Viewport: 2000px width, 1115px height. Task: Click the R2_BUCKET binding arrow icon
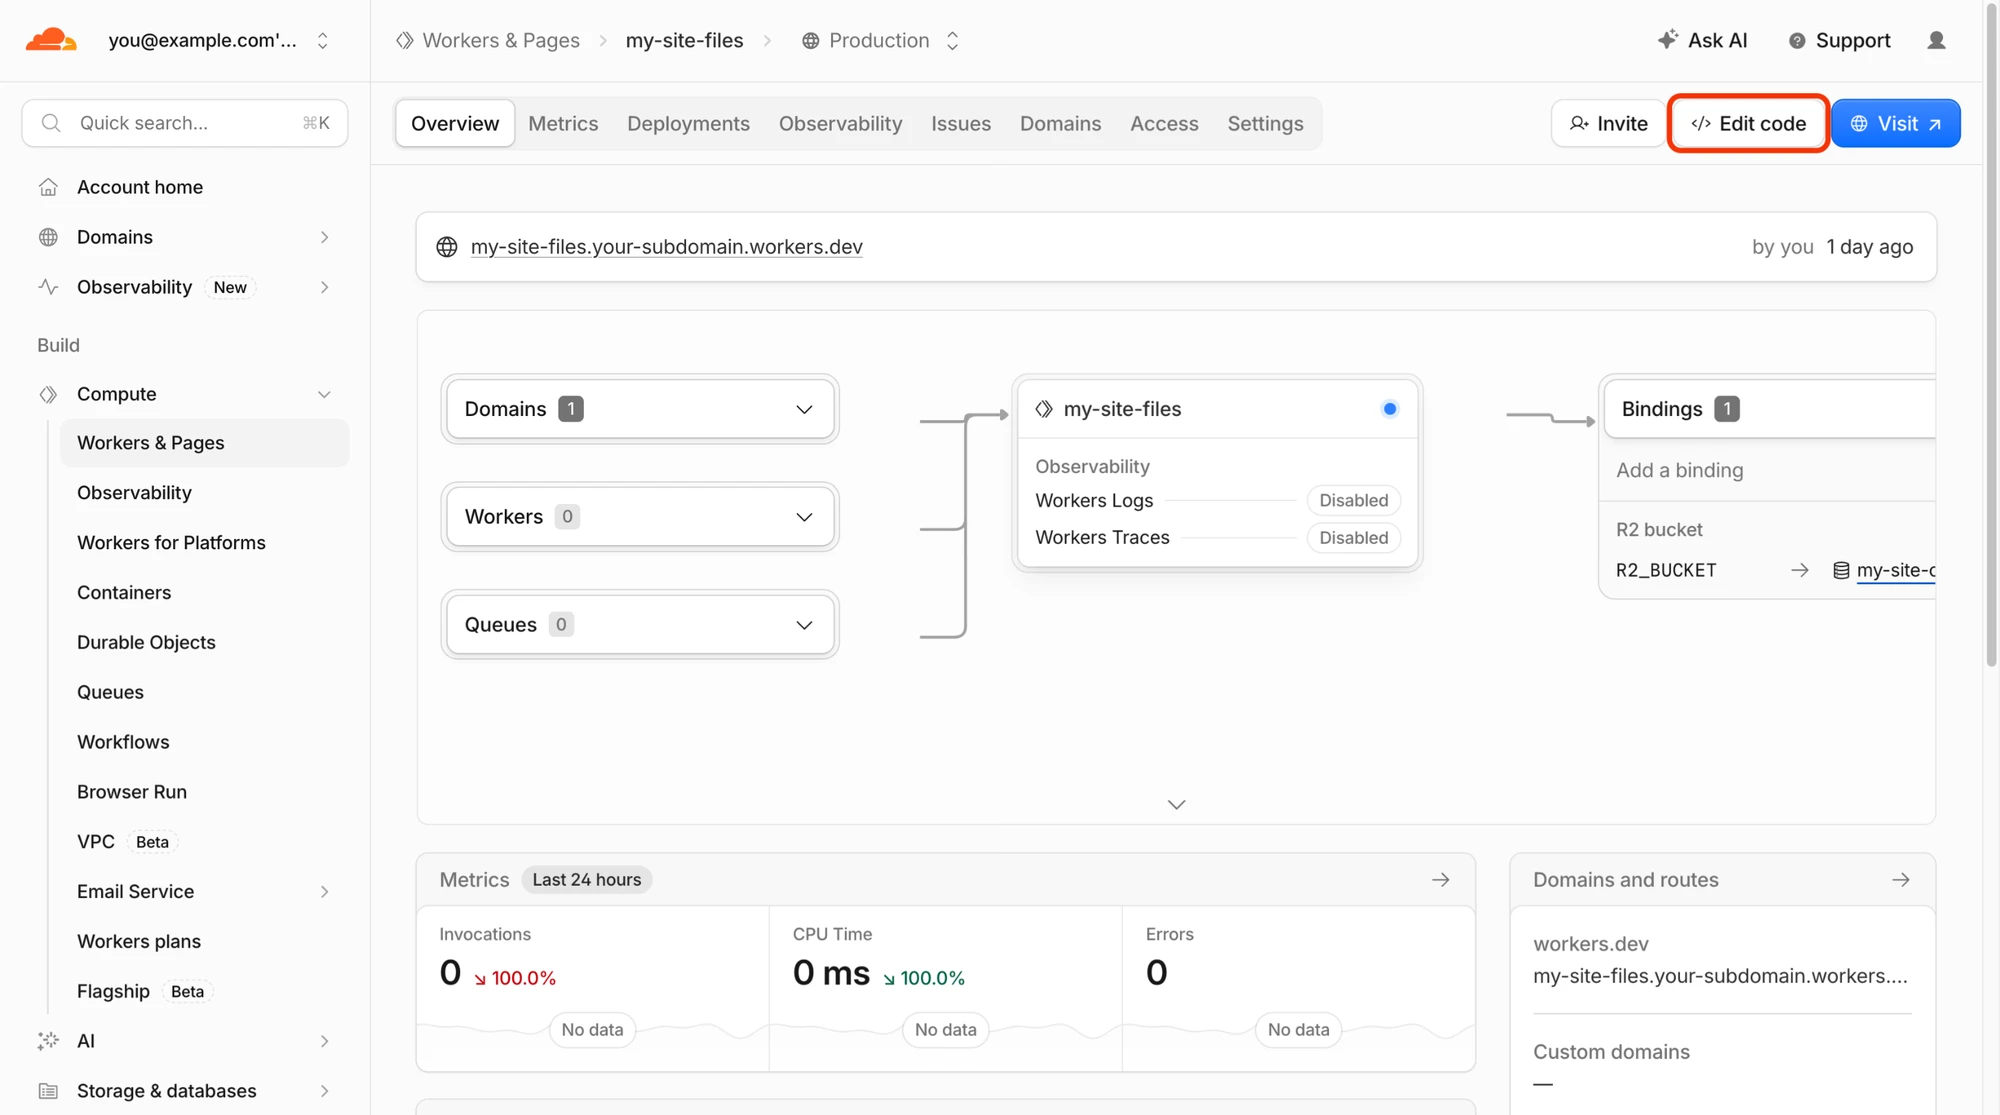(x=1800, y=570)
